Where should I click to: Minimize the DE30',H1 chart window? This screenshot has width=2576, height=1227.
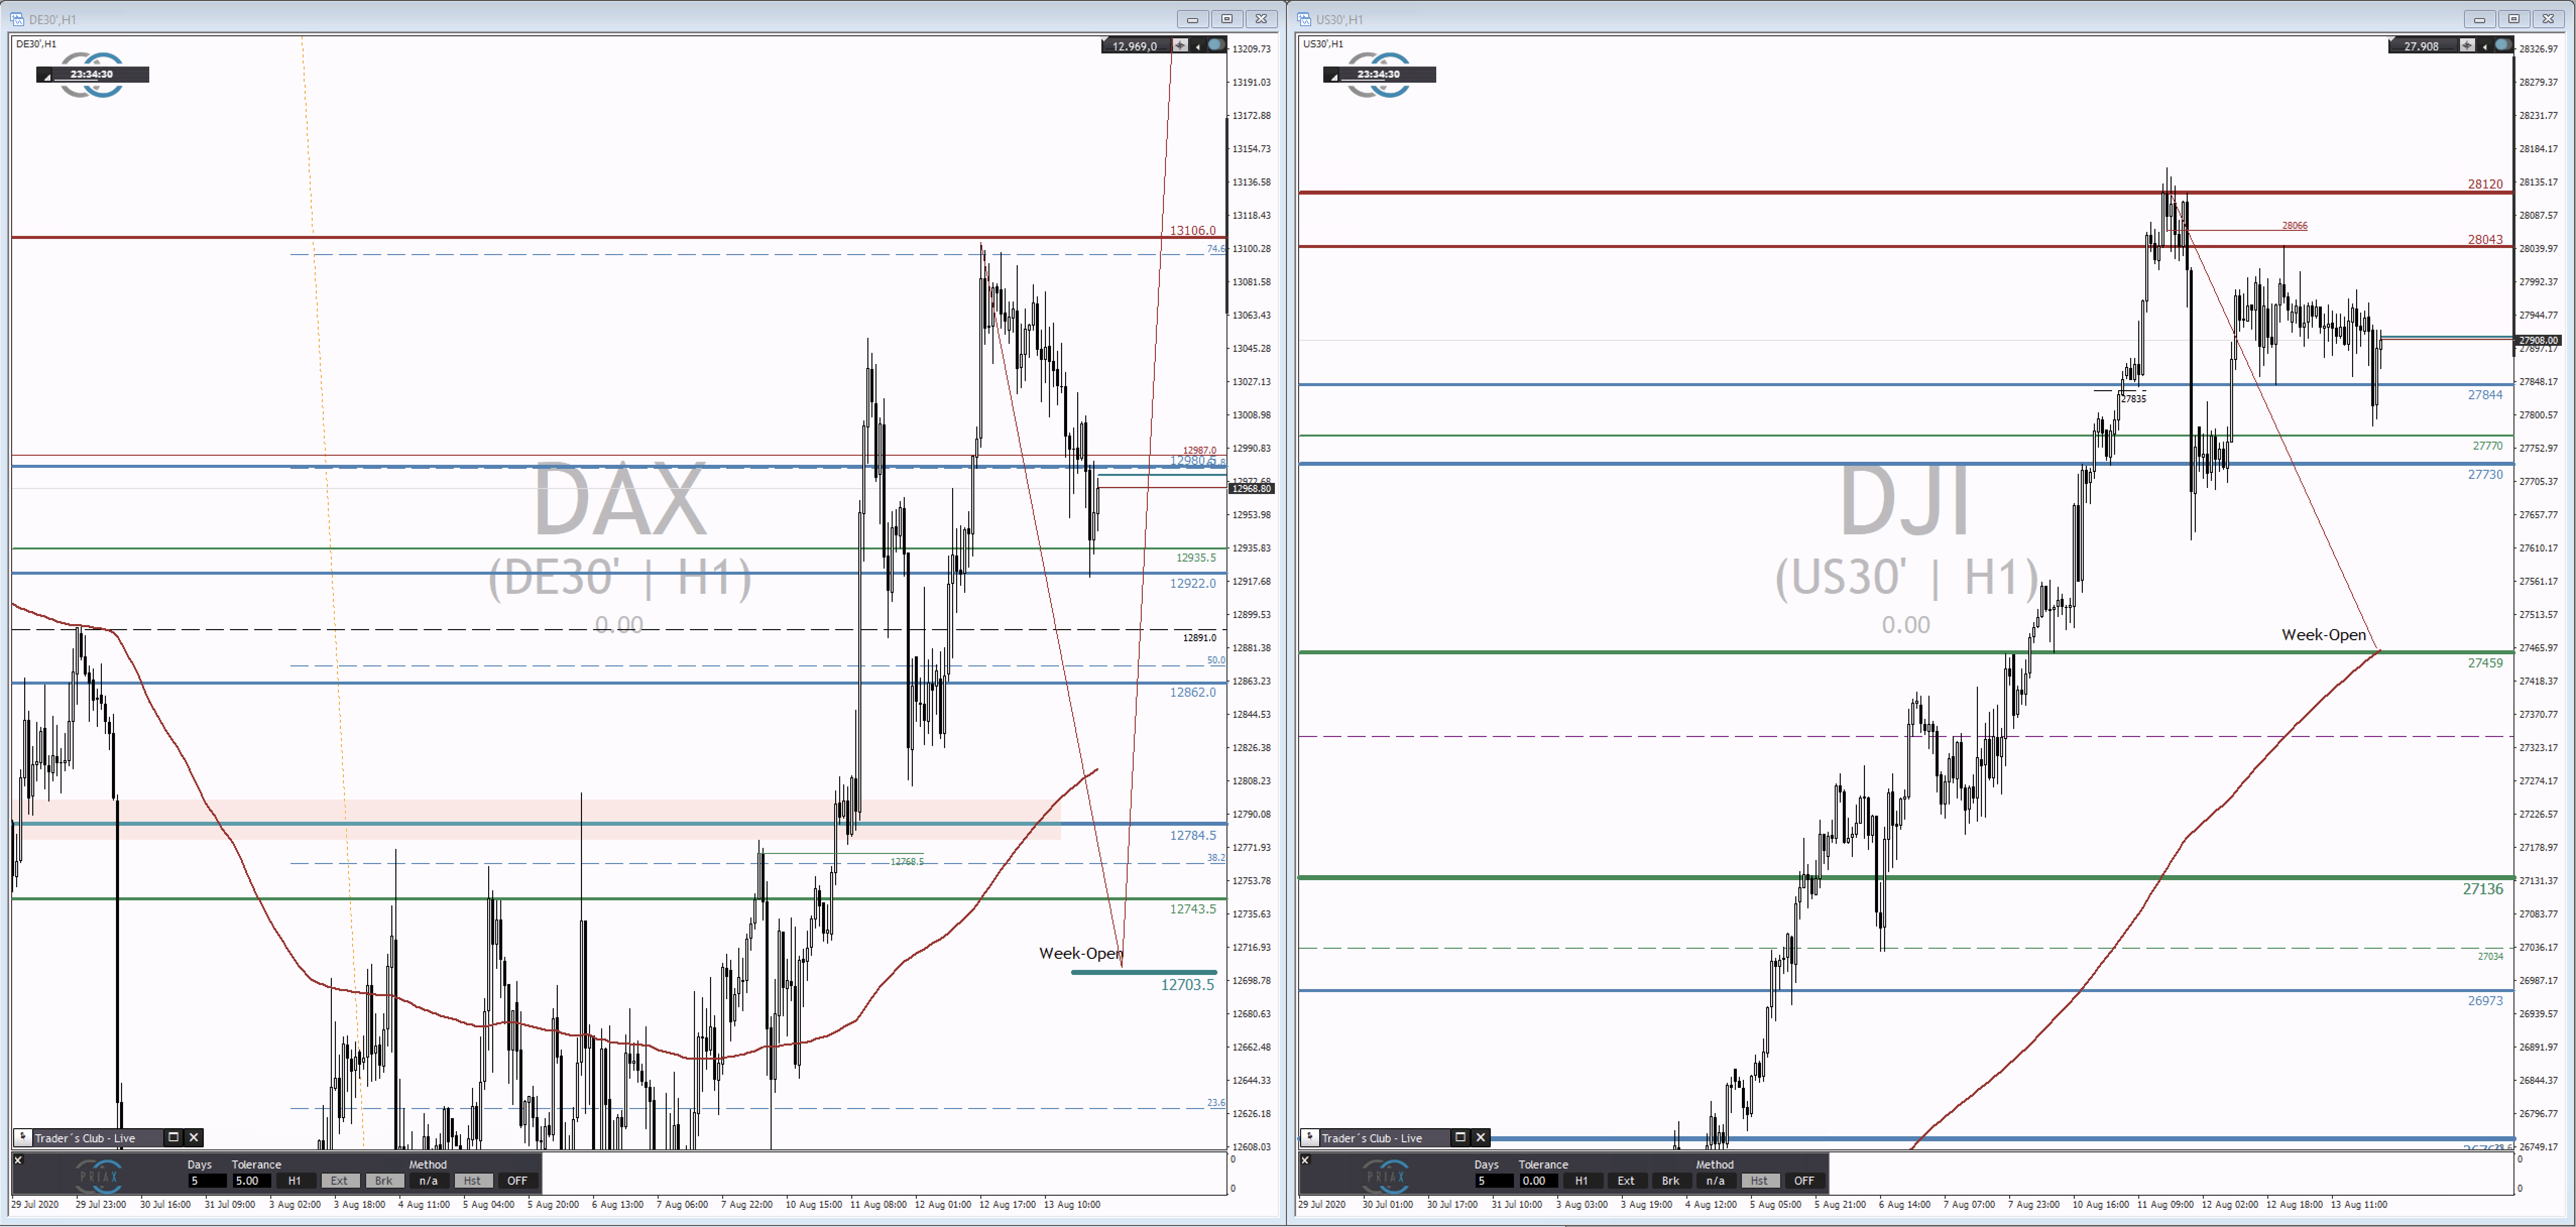pyautogui.click(x=1192, y=19)
